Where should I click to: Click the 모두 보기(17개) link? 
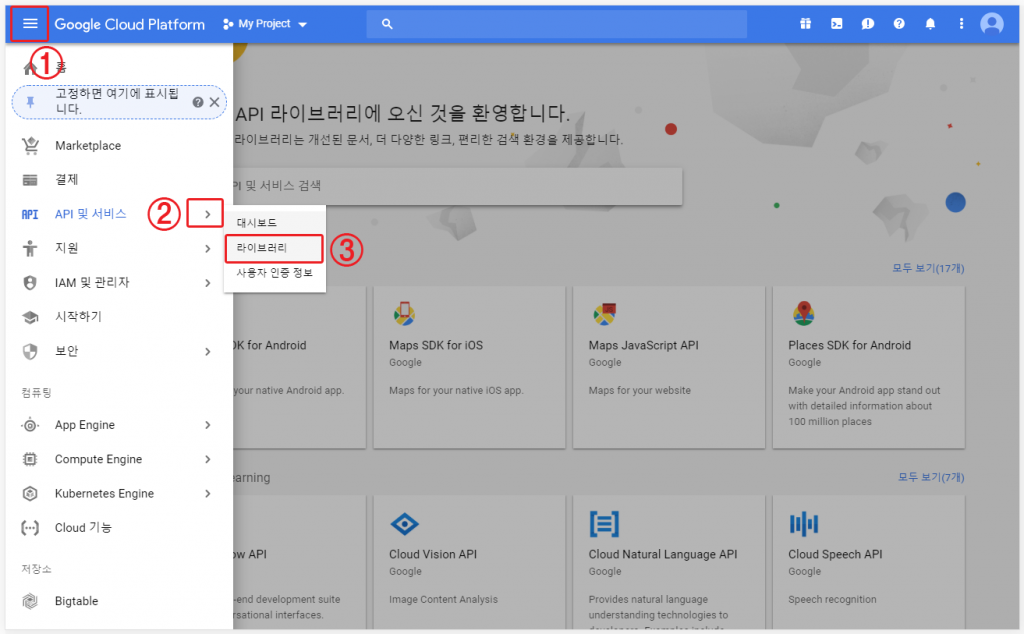point(929,268)
